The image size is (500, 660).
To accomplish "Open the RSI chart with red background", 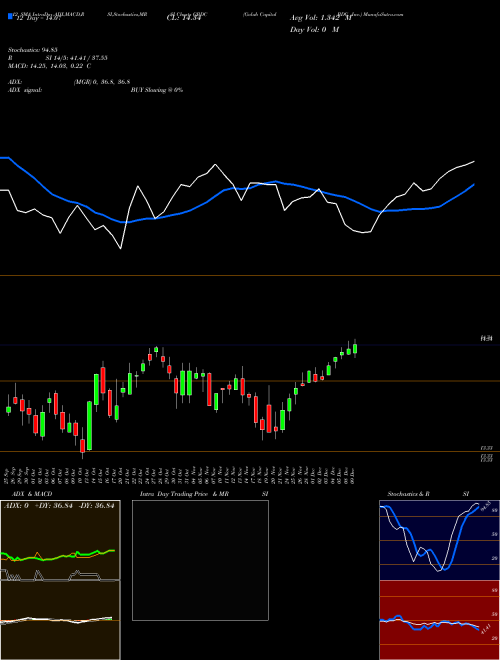I will coord(439,620).
